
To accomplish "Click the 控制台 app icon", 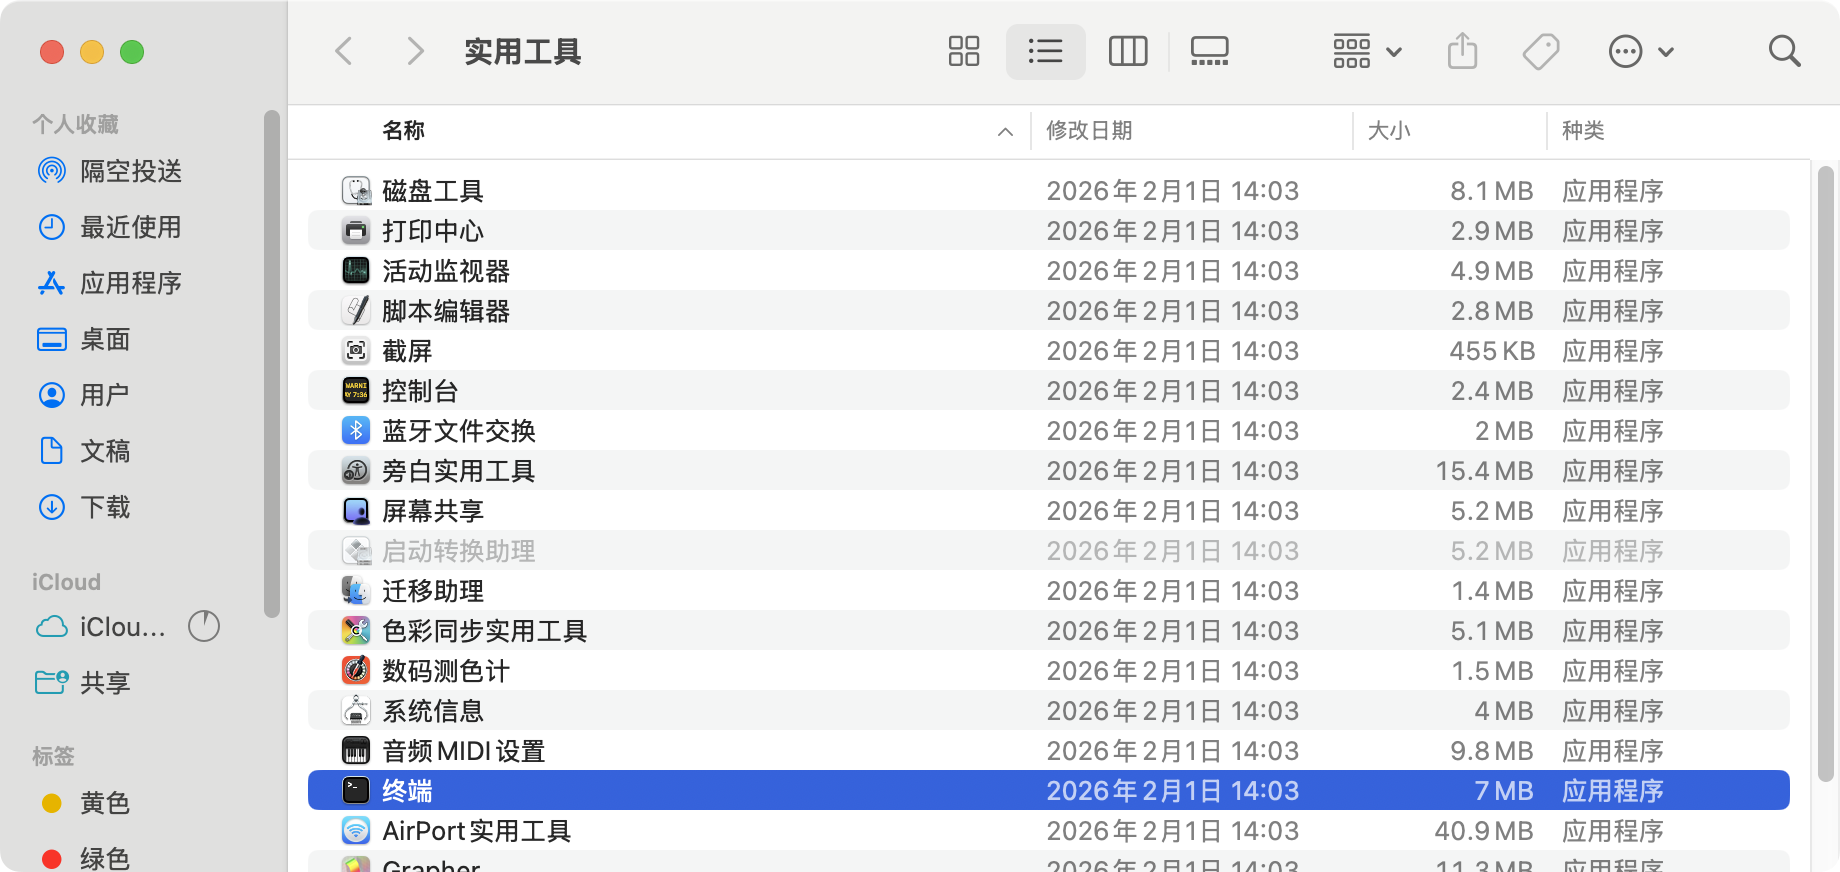I will 356,391.
